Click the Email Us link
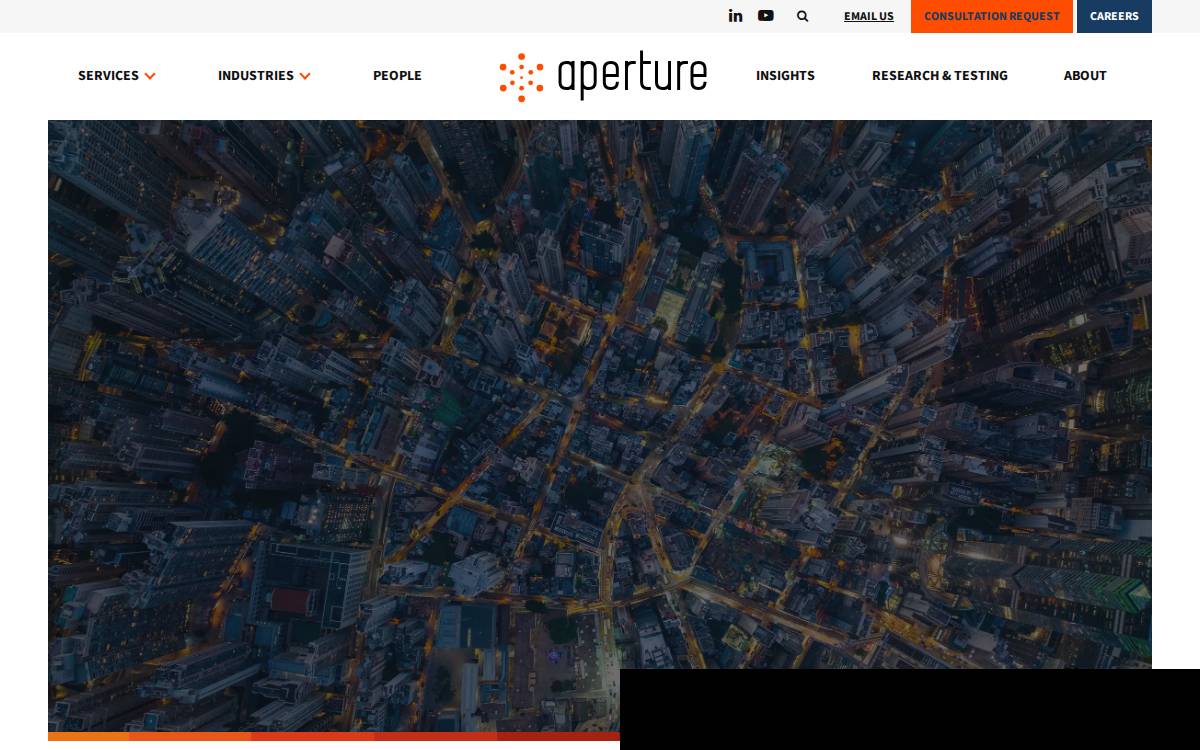The image size is (1200, 750). coord(869,16)
